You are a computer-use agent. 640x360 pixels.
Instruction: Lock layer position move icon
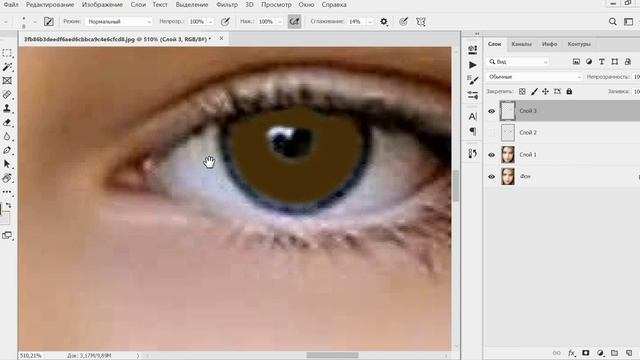[x=545, y=91]
